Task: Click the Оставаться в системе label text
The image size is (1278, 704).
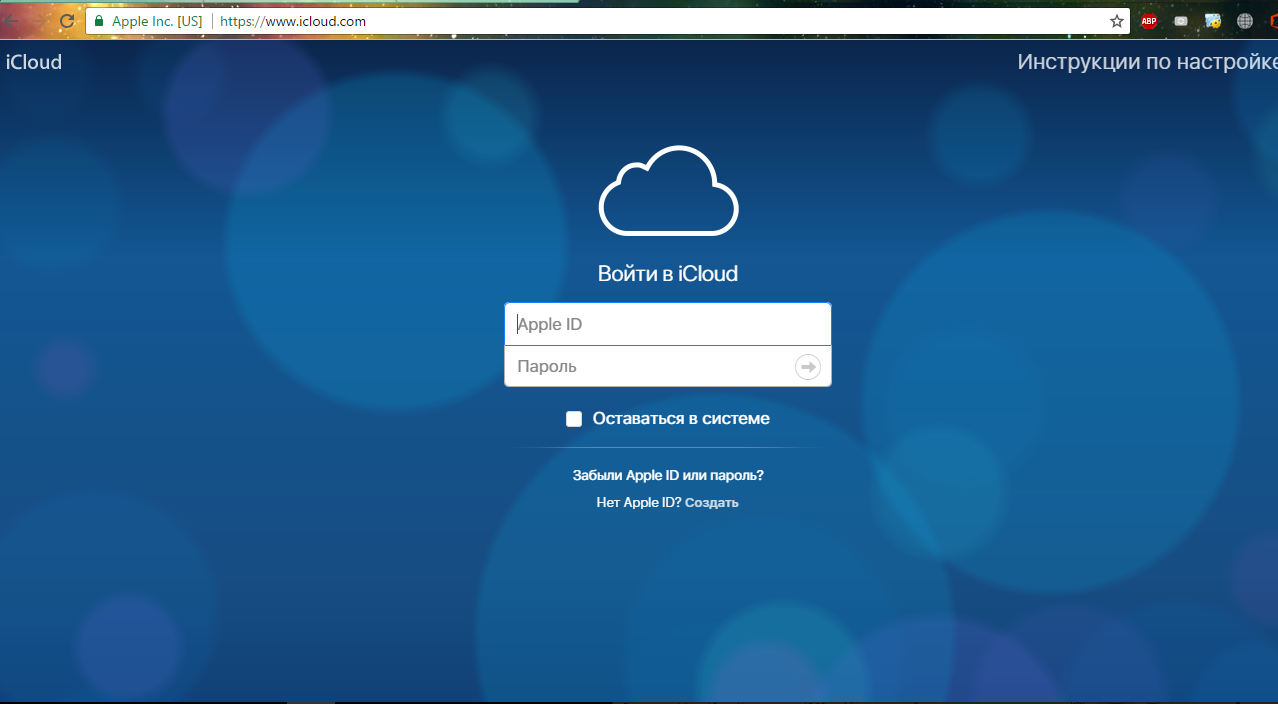Action: pos(681,419)
